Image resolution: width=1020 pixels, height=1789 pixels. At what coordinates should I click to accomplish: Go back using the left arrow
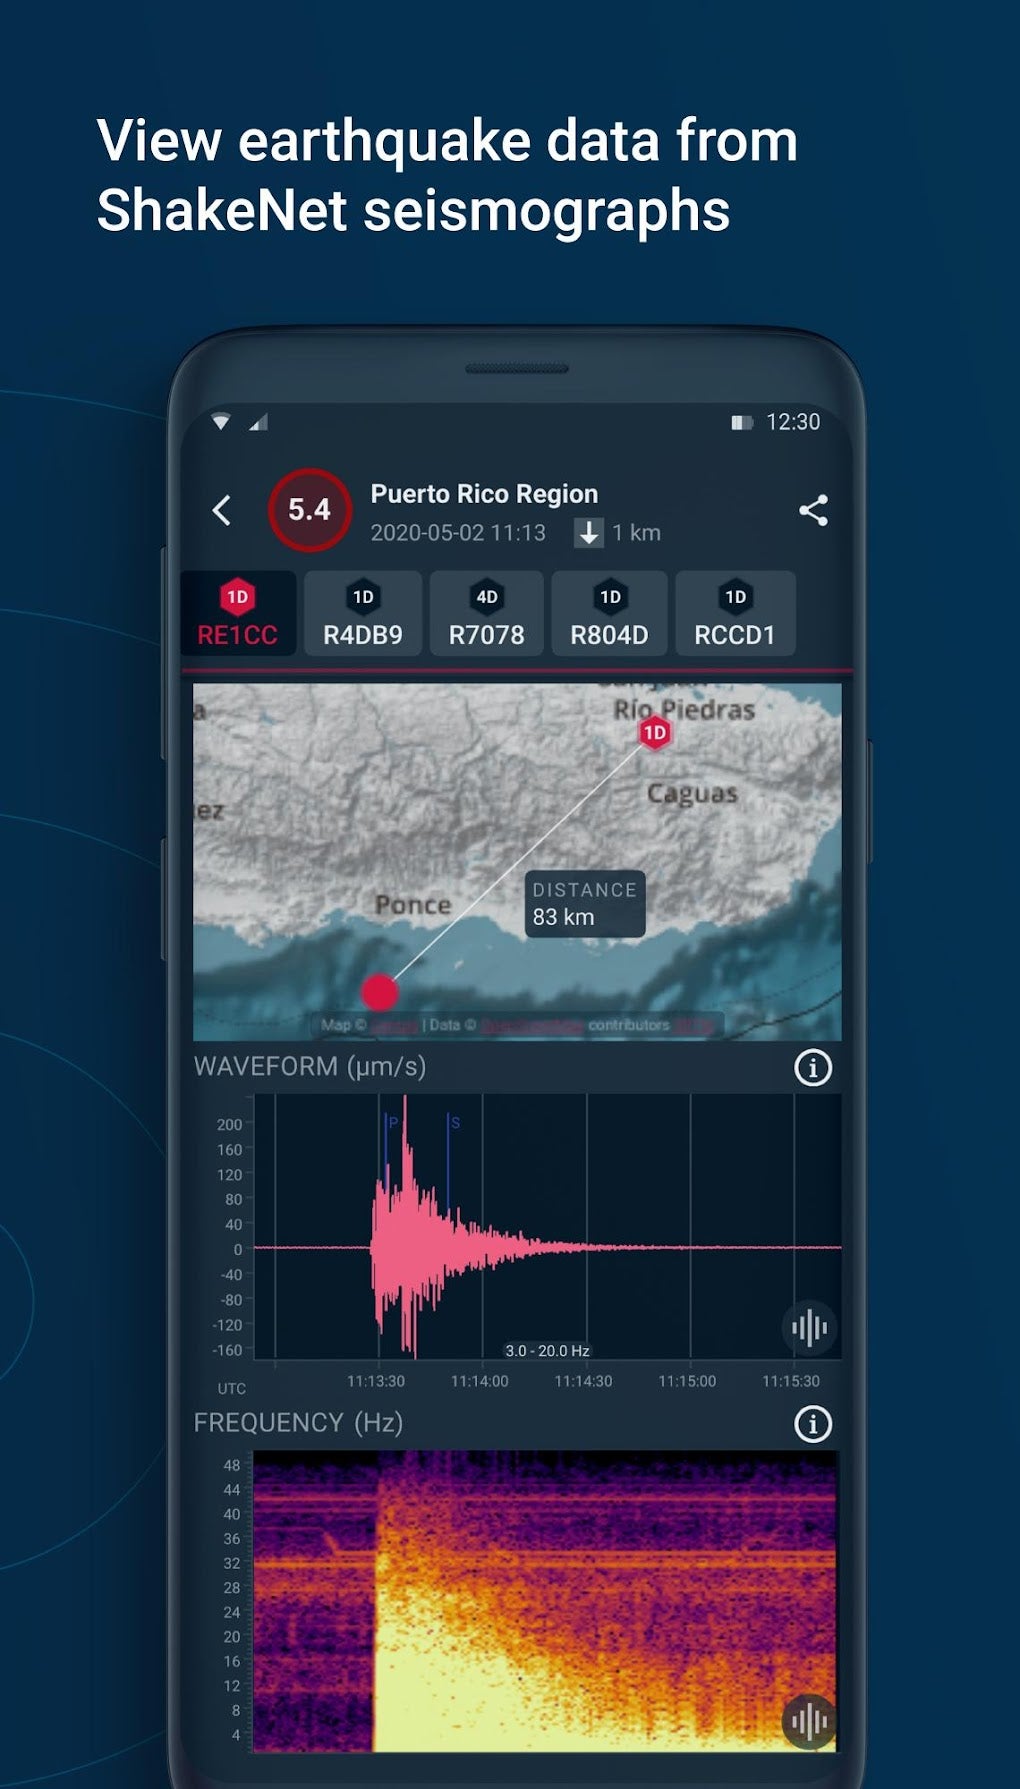(x=222, y=510)
